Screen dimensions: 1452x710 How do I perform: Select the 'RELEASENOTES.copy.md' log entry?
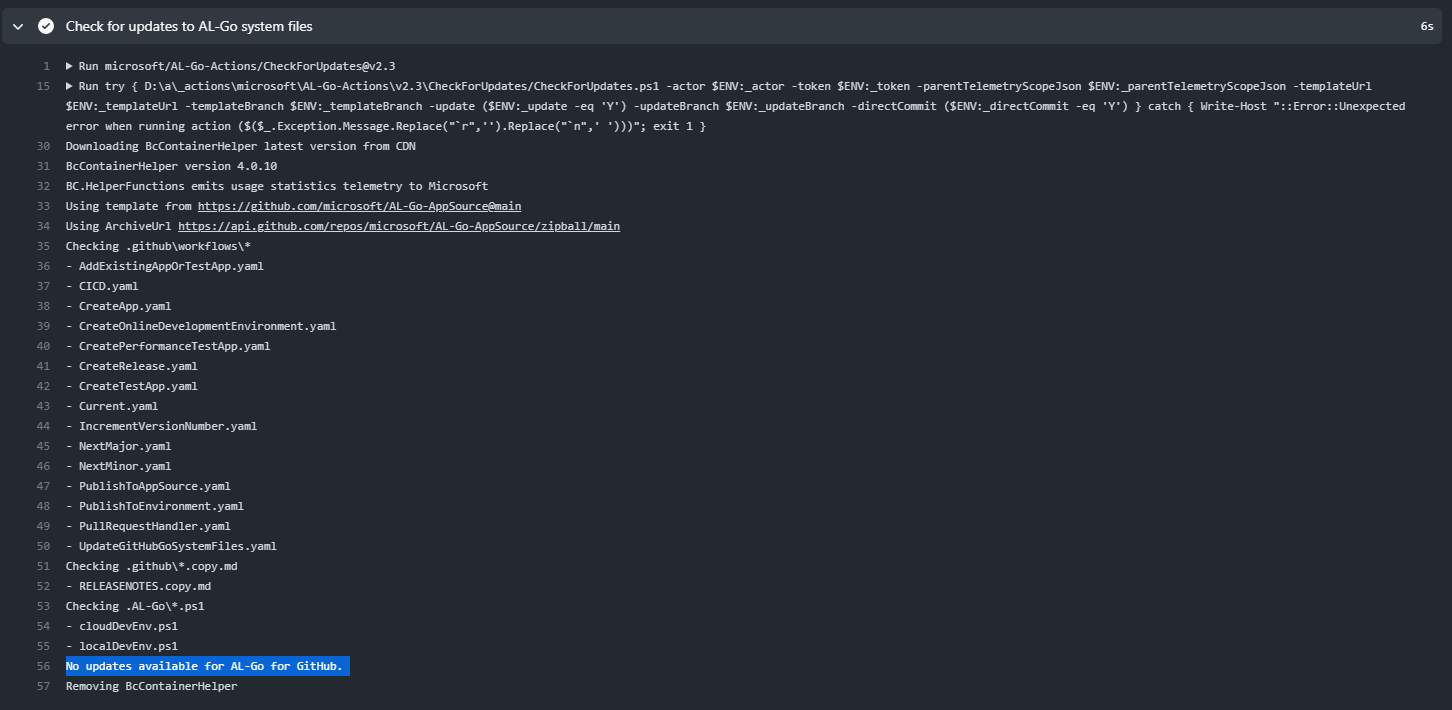click(140, 585)
